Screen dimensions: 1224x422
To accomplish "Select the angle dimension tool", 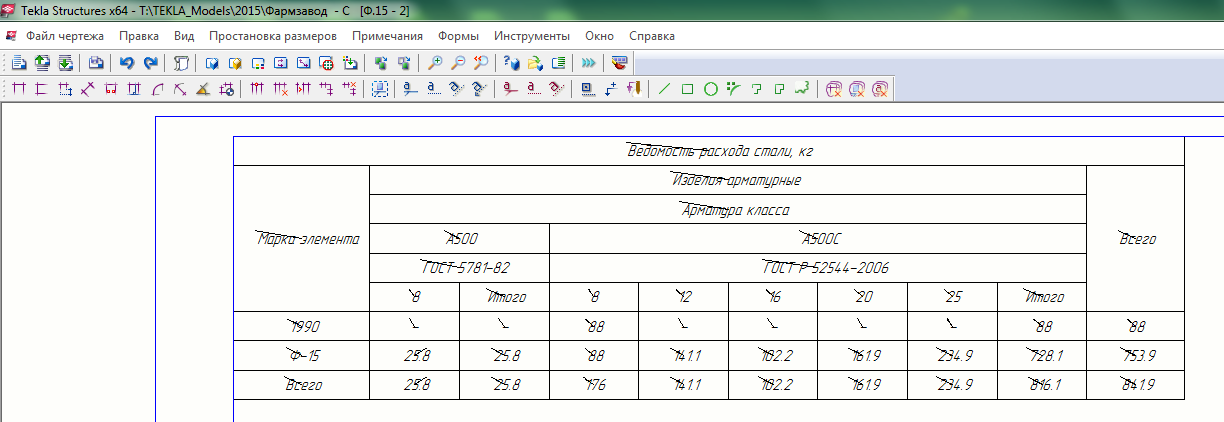I will click(202, 89).
